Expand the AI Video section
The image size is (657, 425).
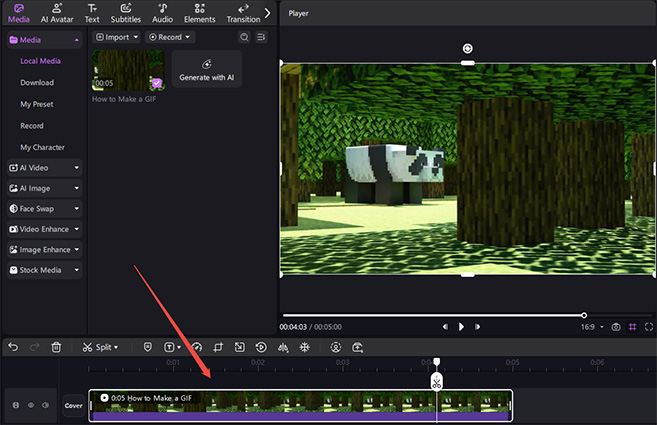click(44, 168)
